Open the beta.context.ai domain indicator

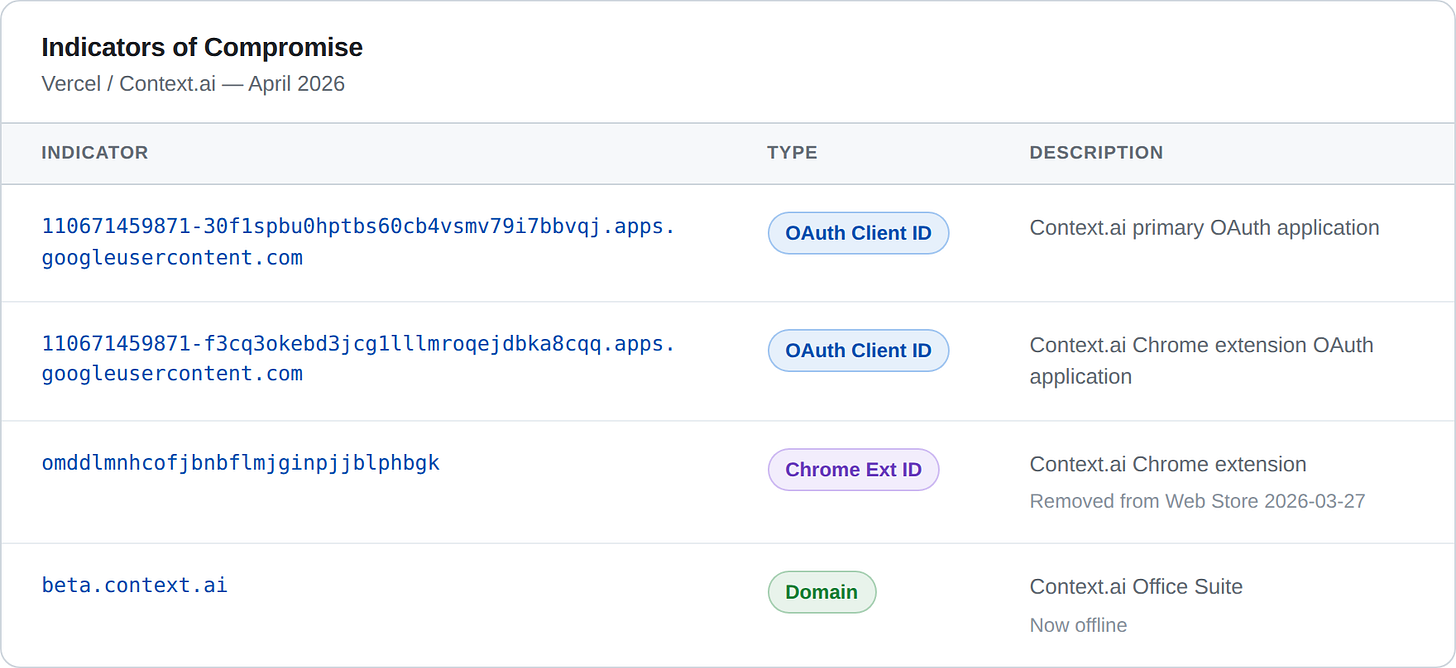click(134, 585)
